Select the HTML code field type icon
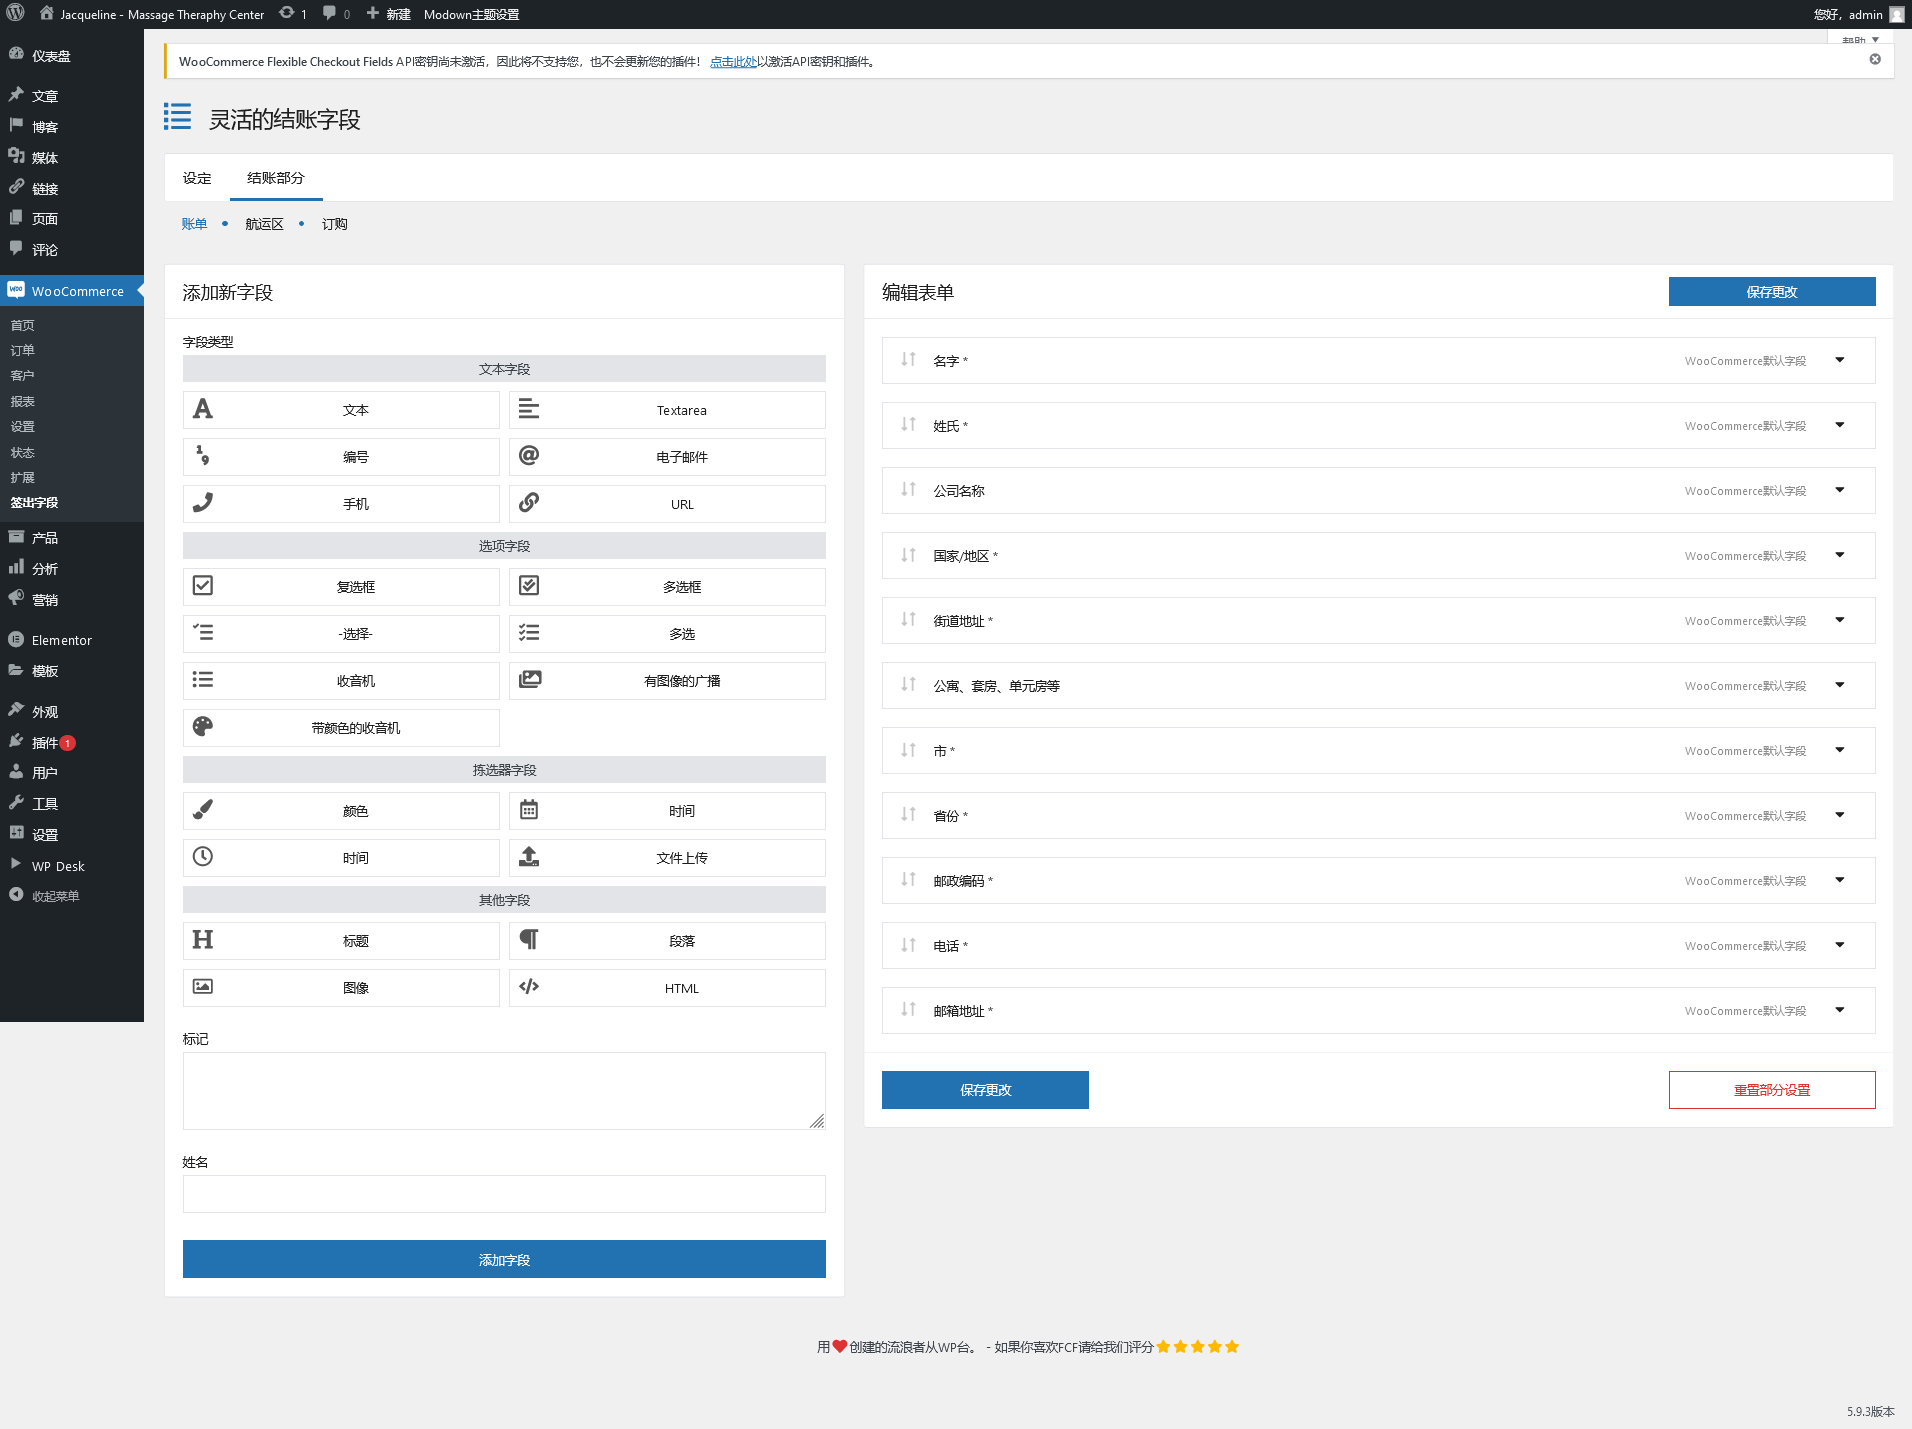 529,987
